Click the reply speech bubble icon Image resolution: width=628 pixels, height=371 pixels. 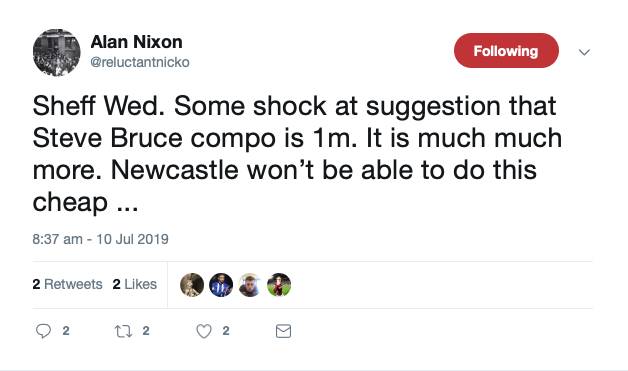click(x=43, y=331)
